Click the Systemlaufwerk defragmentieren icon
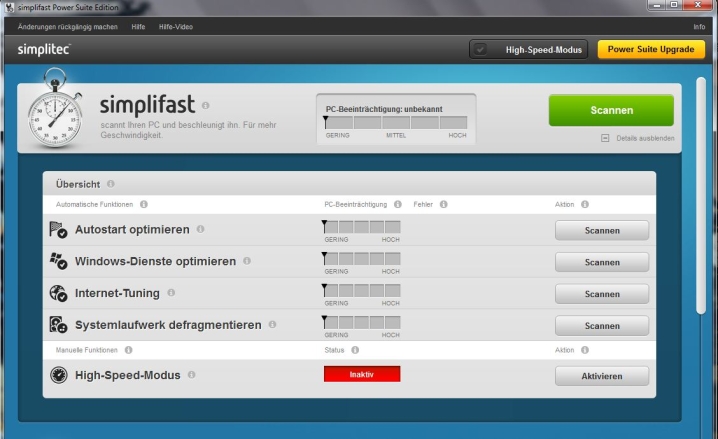This screenshot has width=718, height=439. [58, 325]
